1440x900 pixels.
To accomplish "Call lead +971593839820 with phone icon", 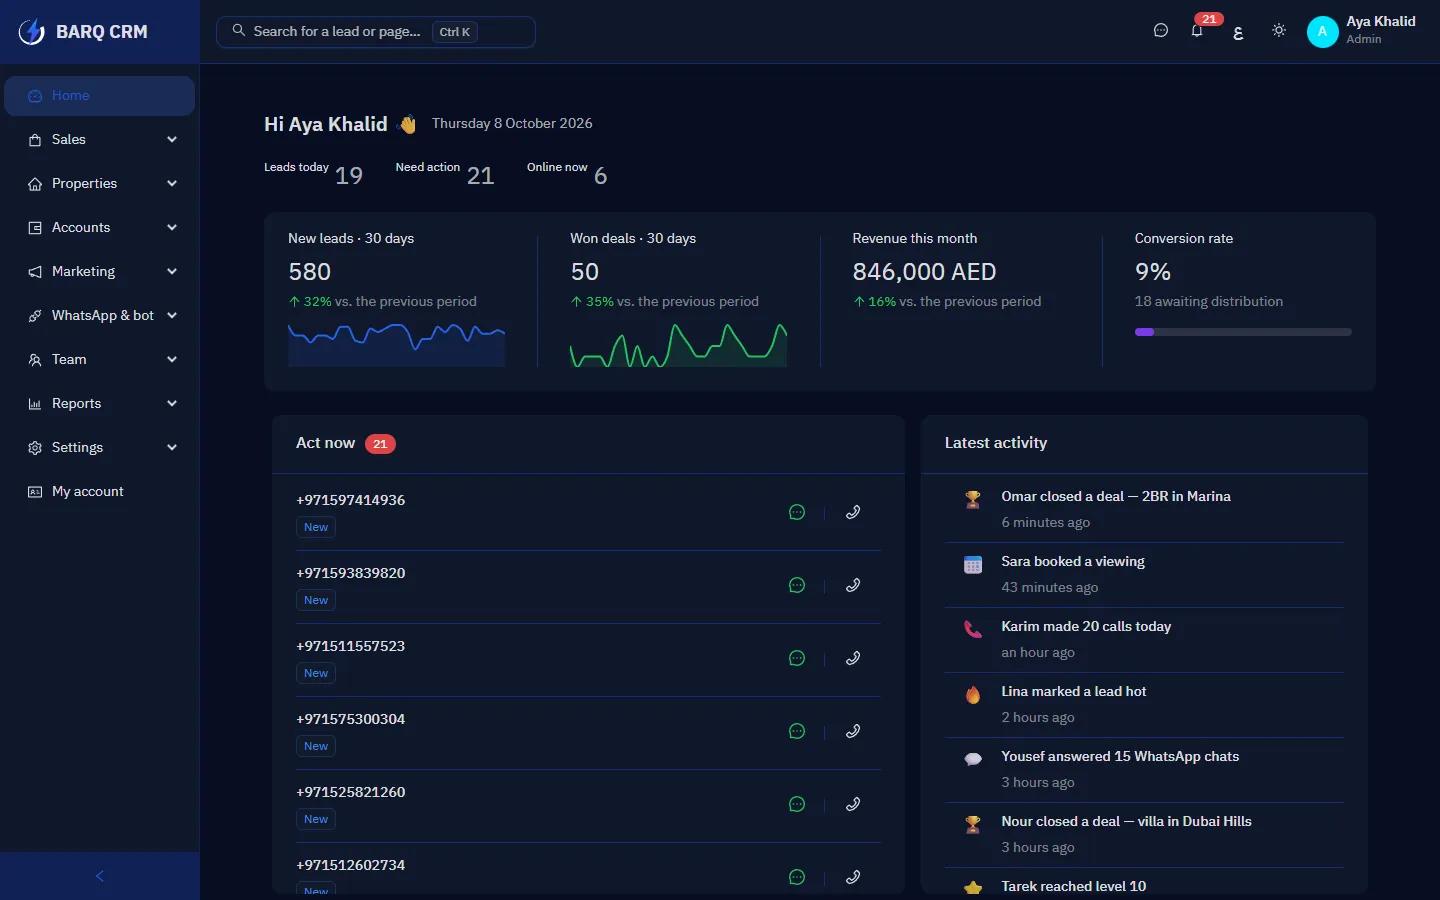I will (853, 585).
